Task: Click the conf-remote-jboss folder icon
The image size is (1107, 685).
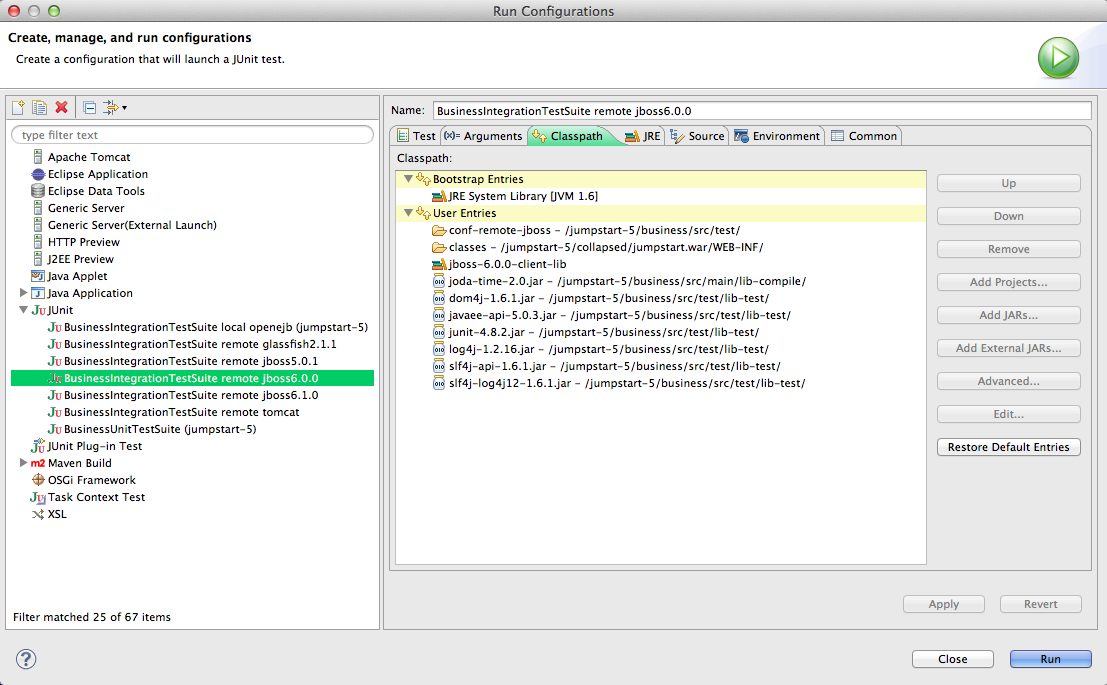Action: (439, 230)
